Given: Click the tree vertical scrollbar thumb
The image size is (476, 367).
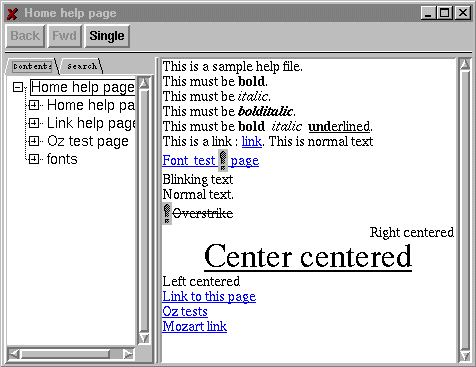Looking at the screenshot, I should pyautogui.click(x=144, y=211).
